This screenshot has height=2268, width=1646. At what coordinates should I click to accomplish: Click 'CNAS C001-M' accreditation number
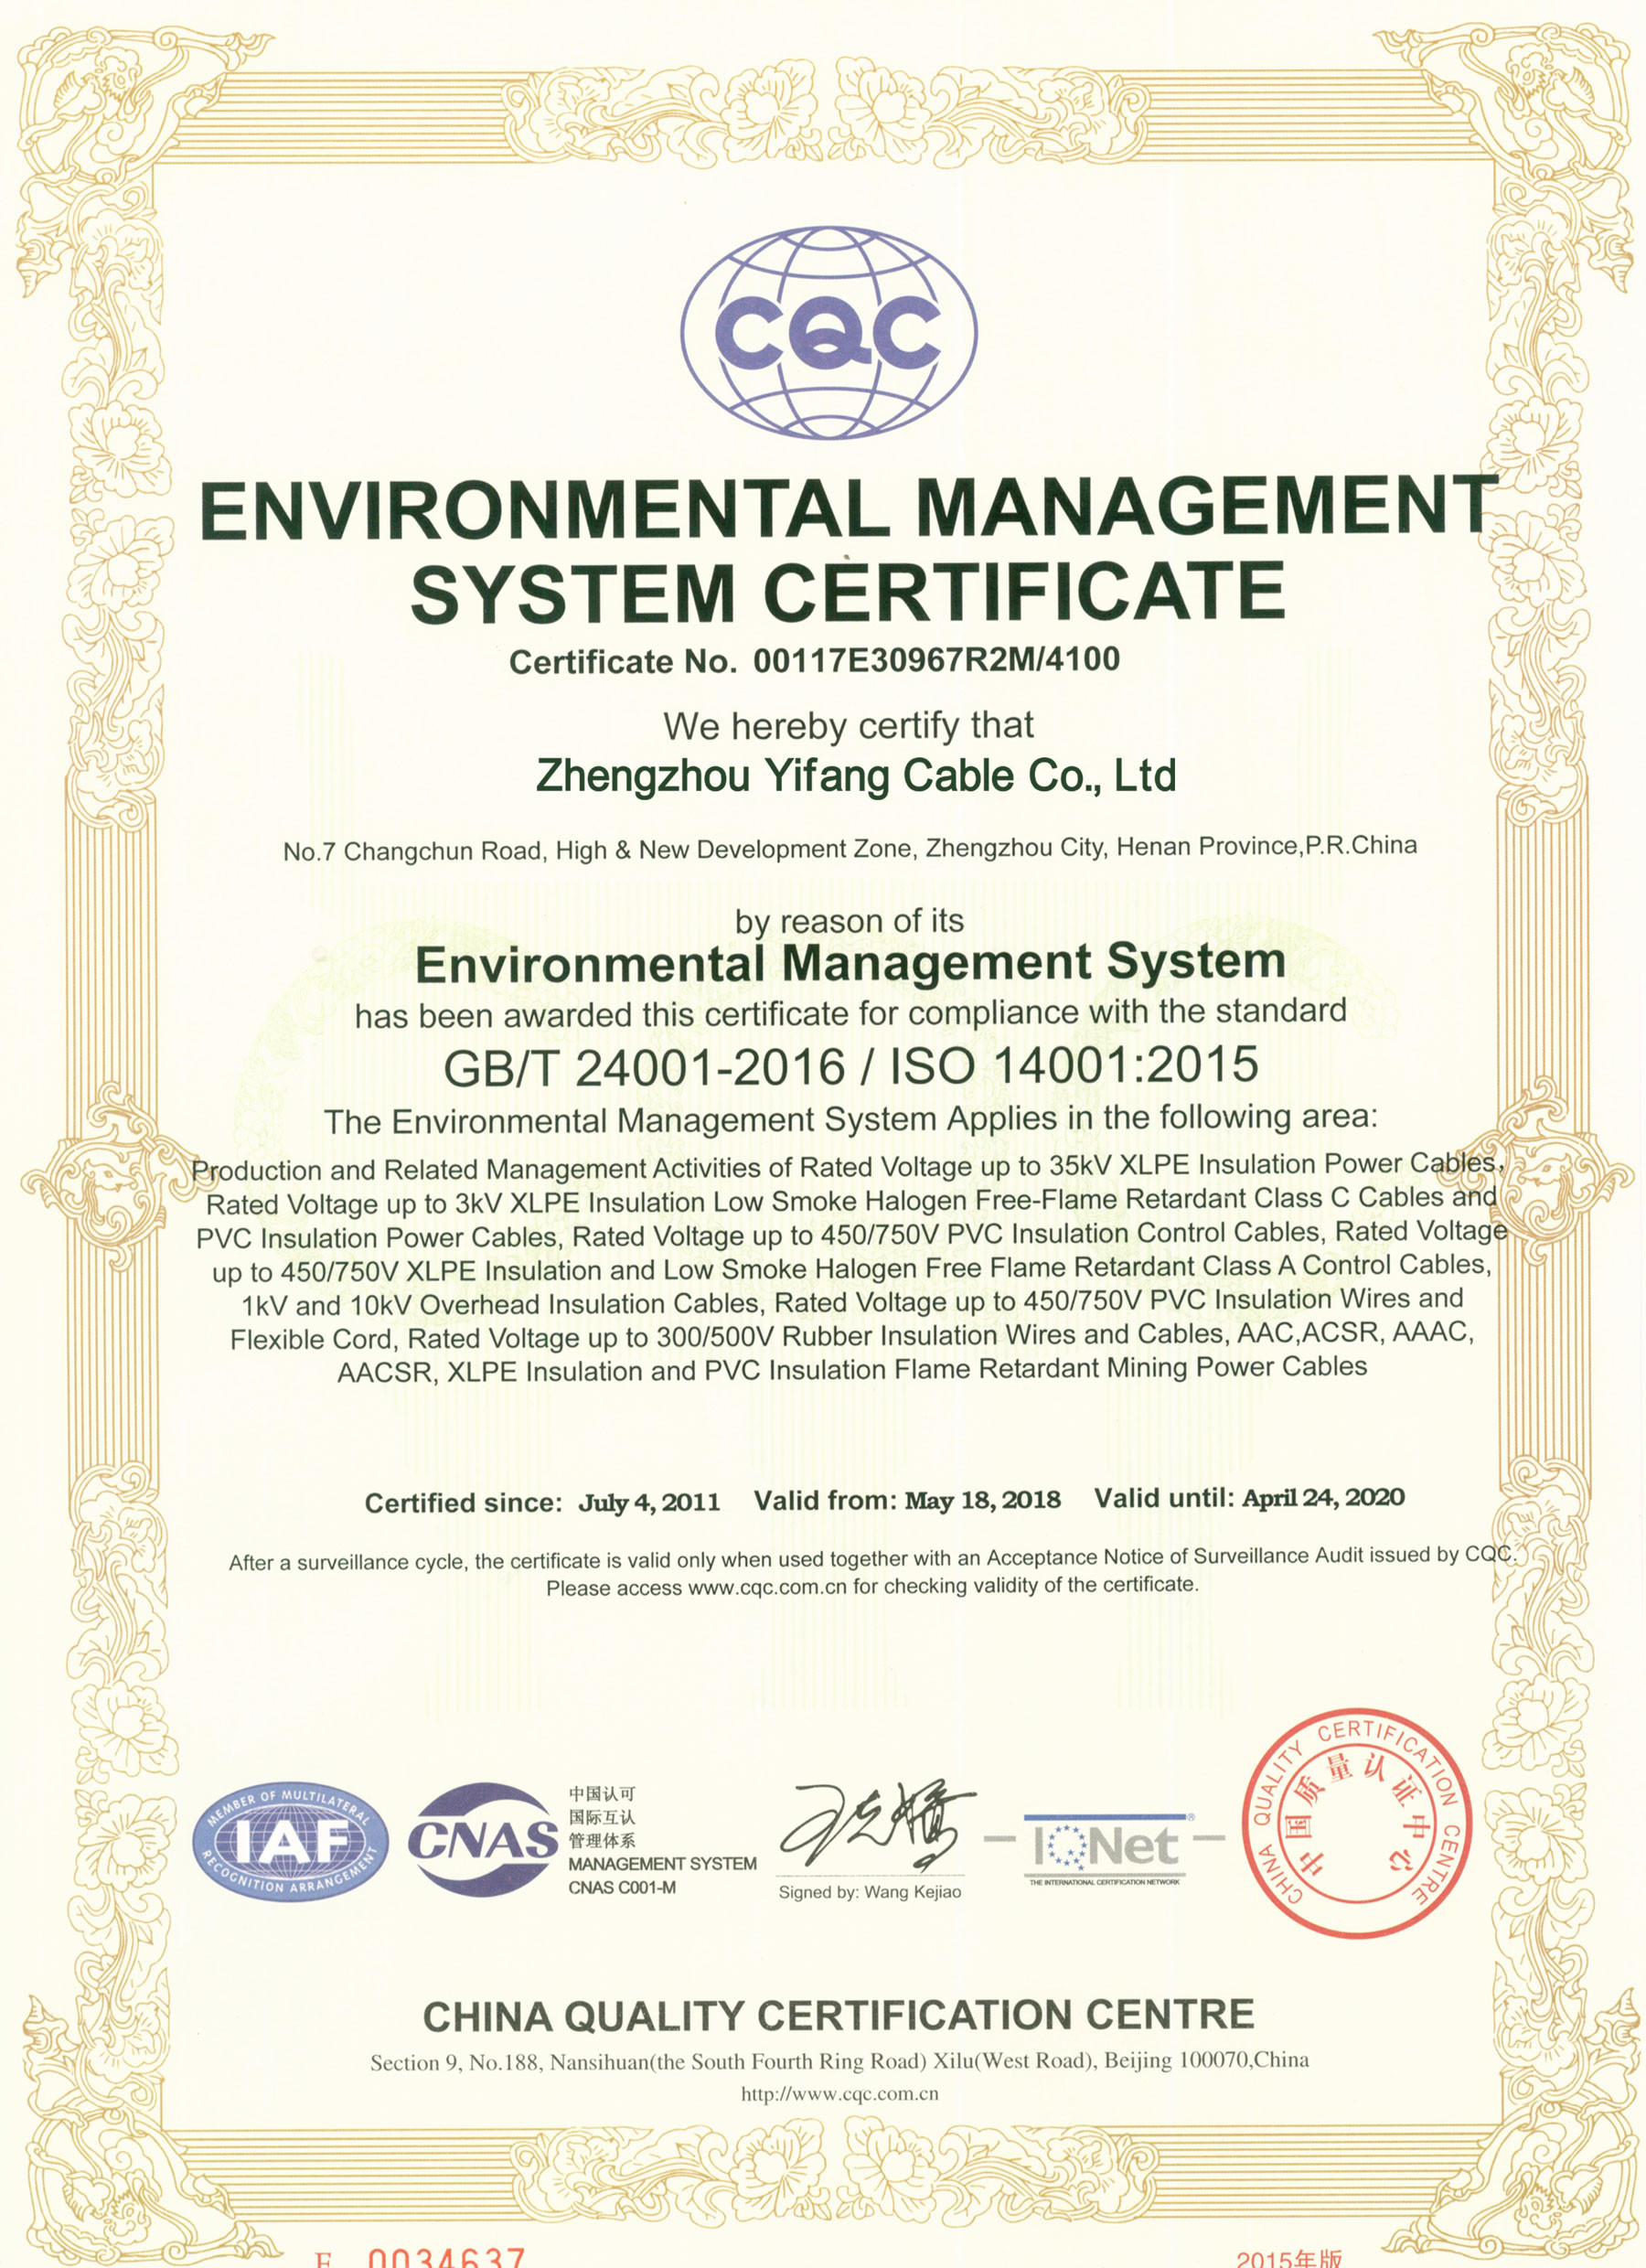tap(622, 1888)
